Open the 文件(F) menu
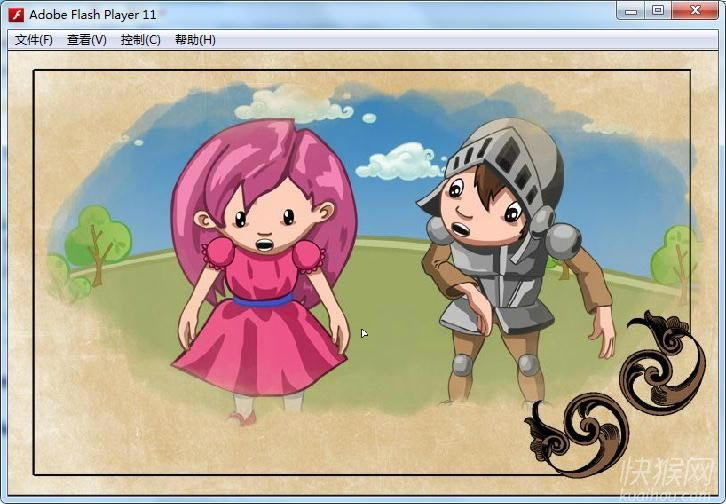This screenshot has width=726, height=504. click(34, 40)
